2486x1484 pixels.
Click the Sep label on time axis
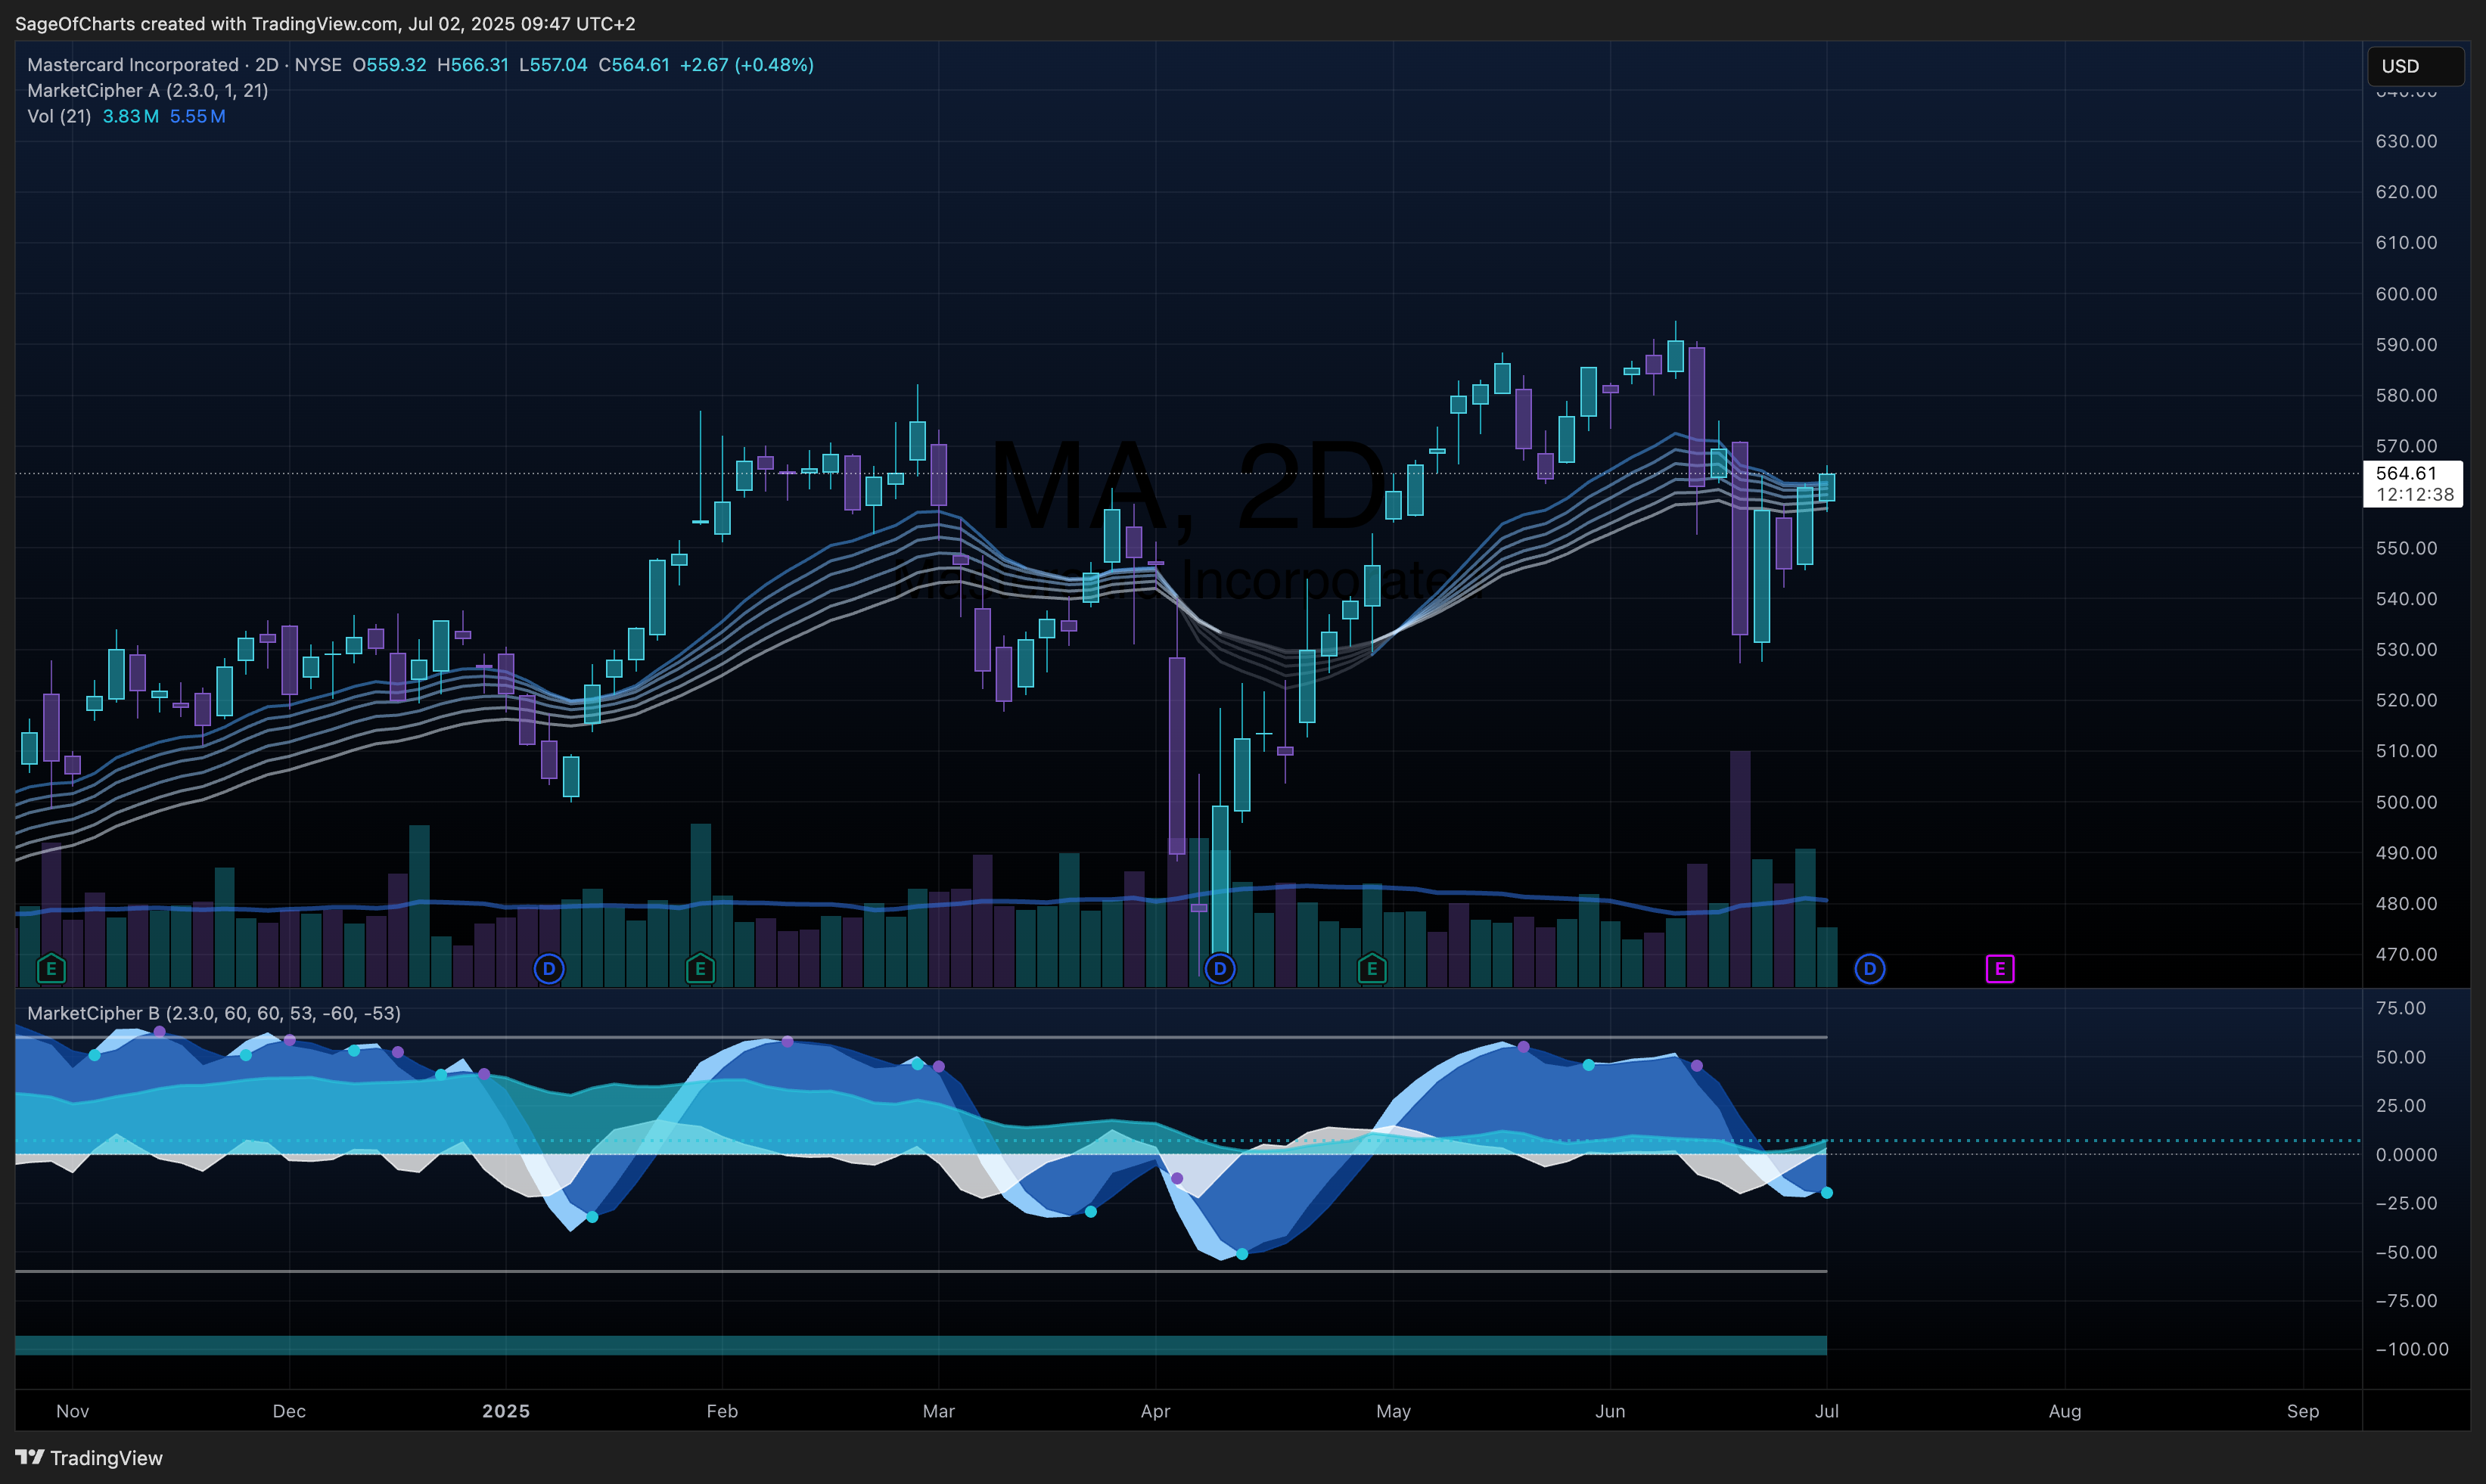2303,1411
